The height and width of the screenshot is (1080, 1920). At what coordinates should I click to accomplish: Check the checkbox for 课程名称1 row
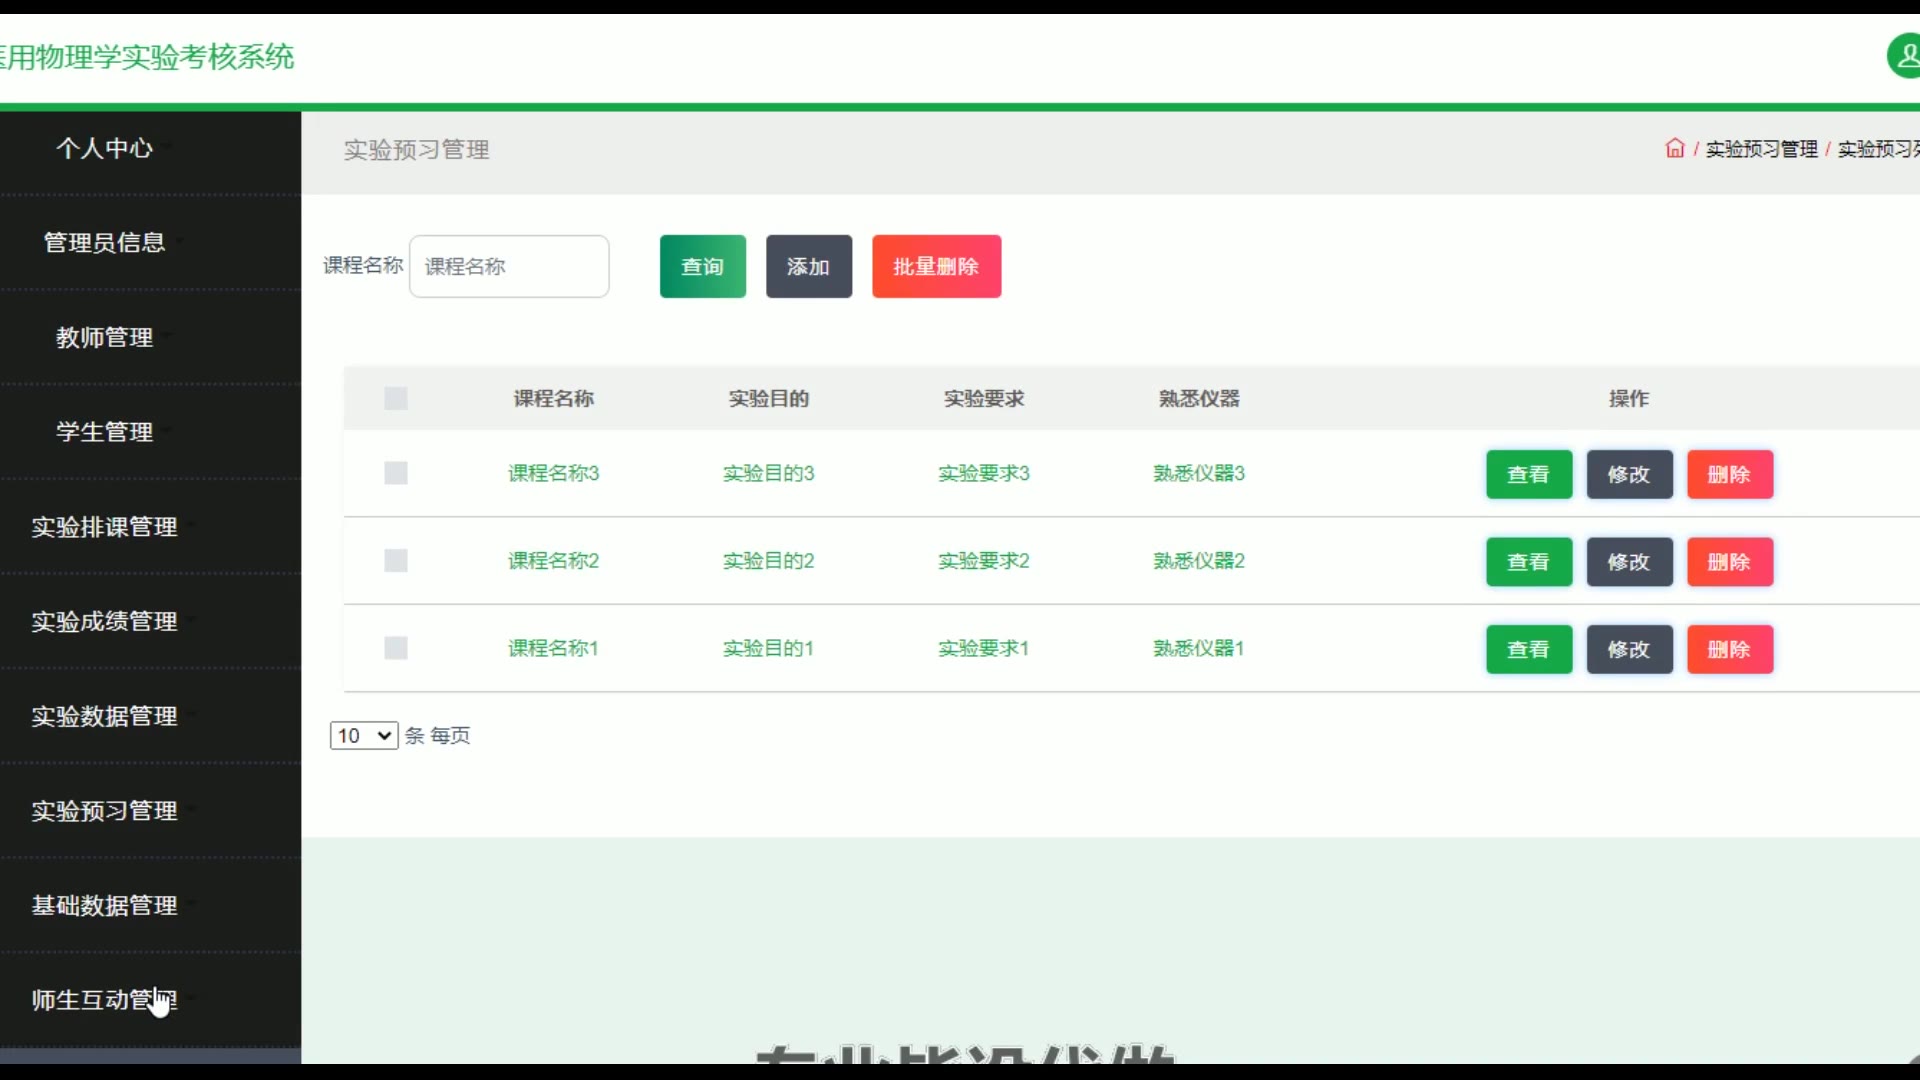tap(396, 649)
